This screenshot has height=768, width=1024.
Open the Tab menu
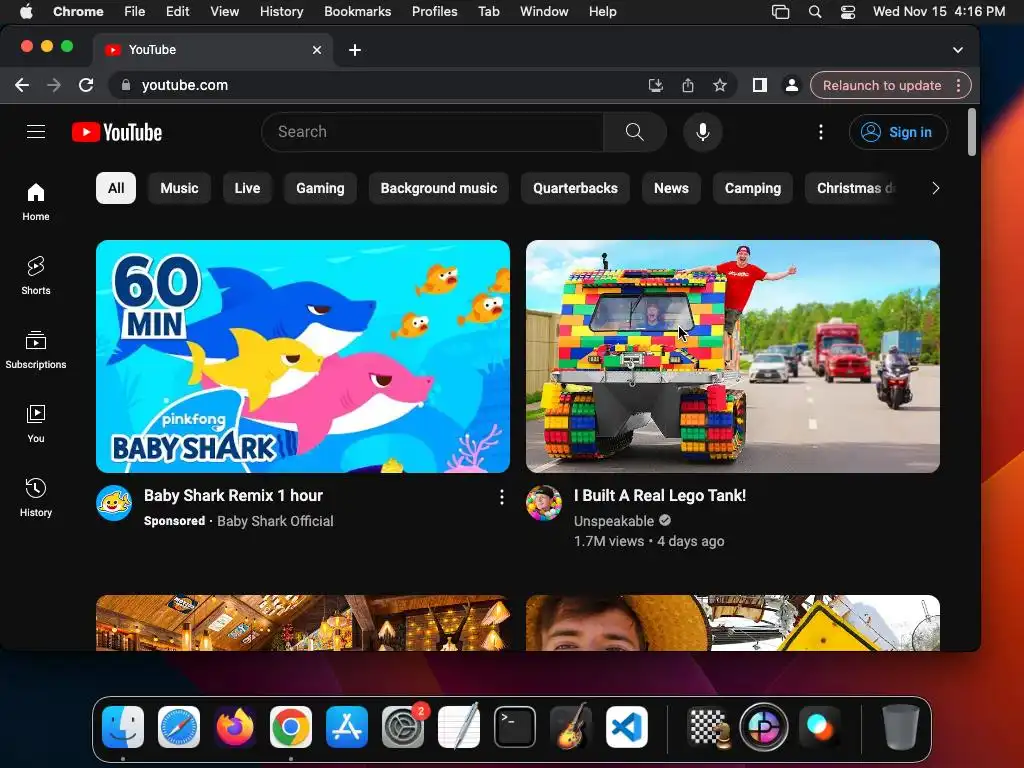[488, 12]
